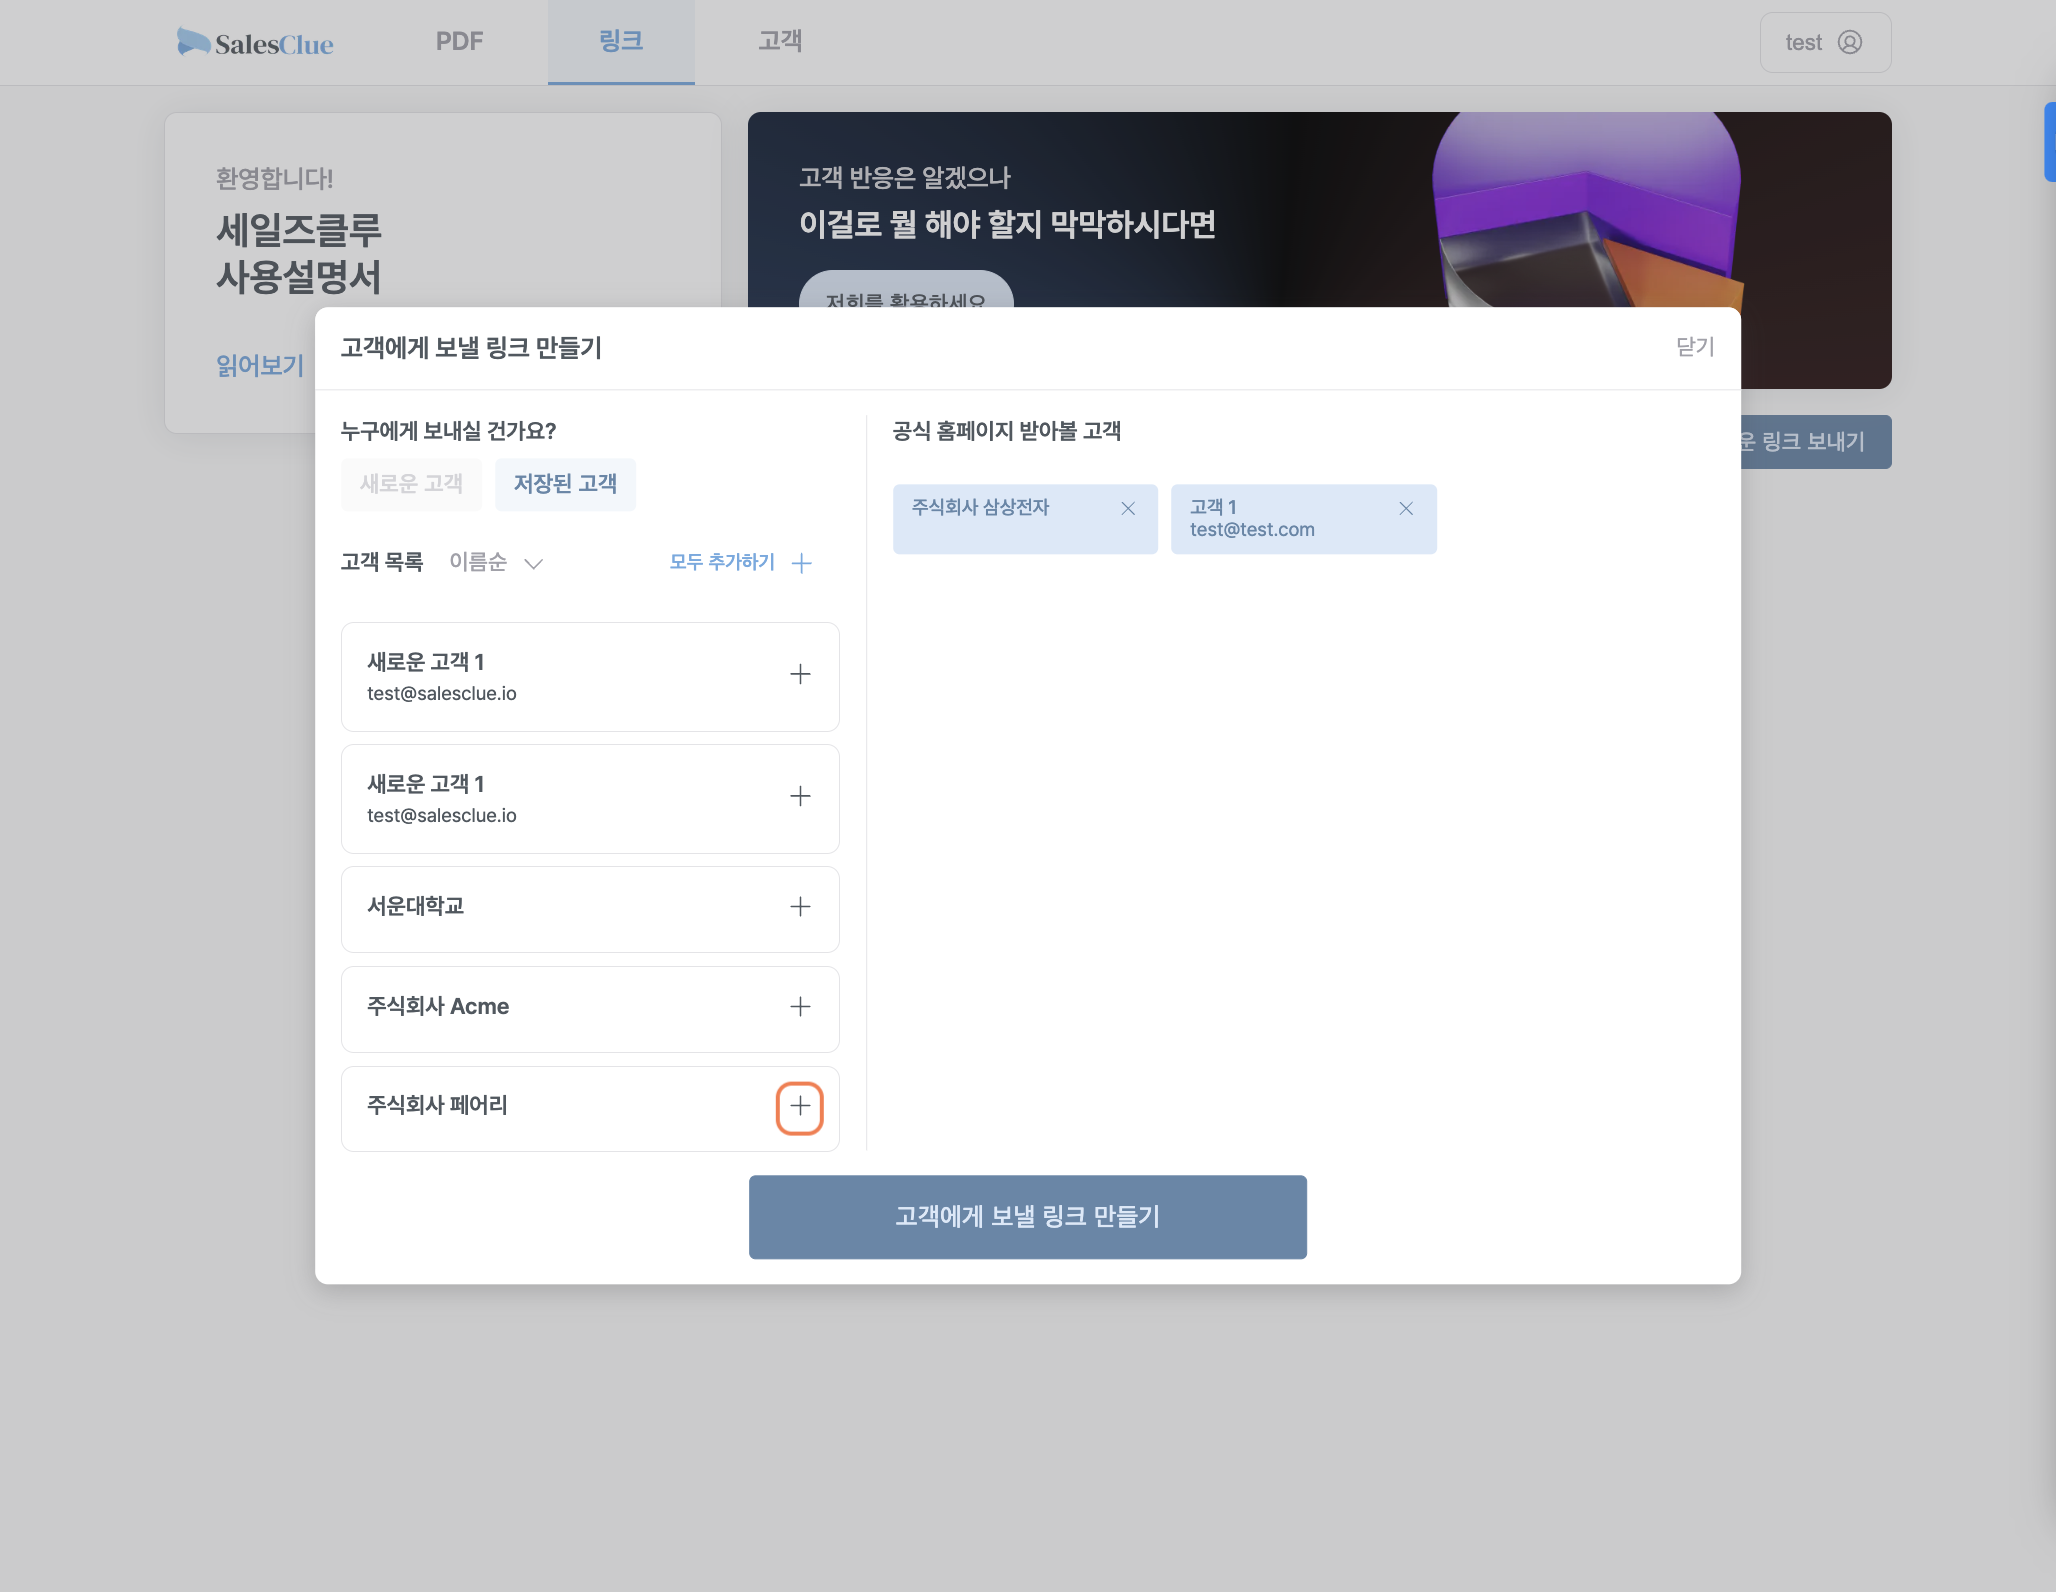
Task: Open the 고객 navigation tab
Action: [780, 41]
